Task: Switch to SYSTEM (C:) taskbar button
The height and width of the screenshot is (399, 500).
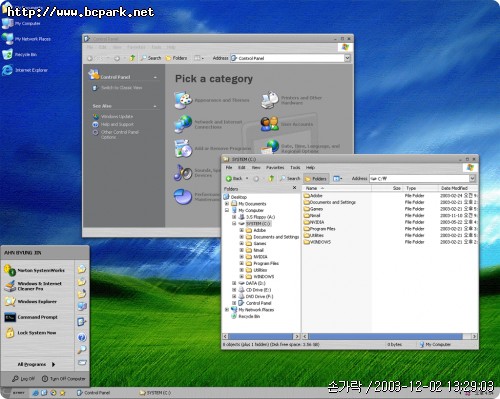Action: click(x=155, y=393)
